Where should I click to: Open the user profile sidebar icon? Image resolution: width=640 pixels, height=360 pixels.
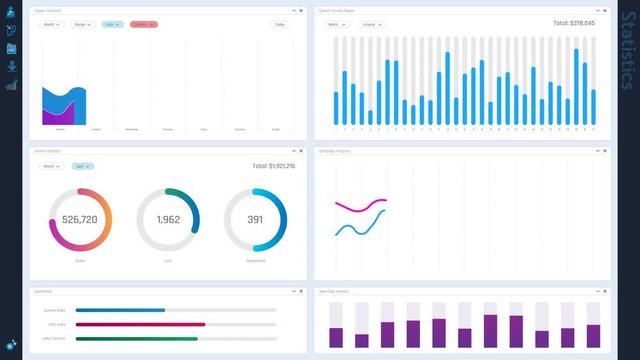[x=11, y=12]
